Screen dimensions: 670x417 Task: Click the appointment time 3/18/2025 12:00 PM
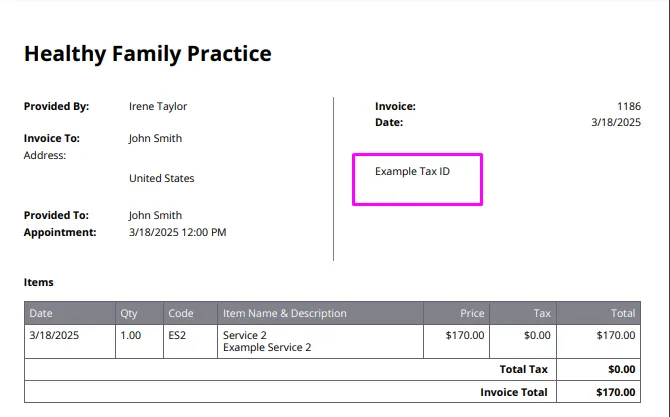coord(178,232)
